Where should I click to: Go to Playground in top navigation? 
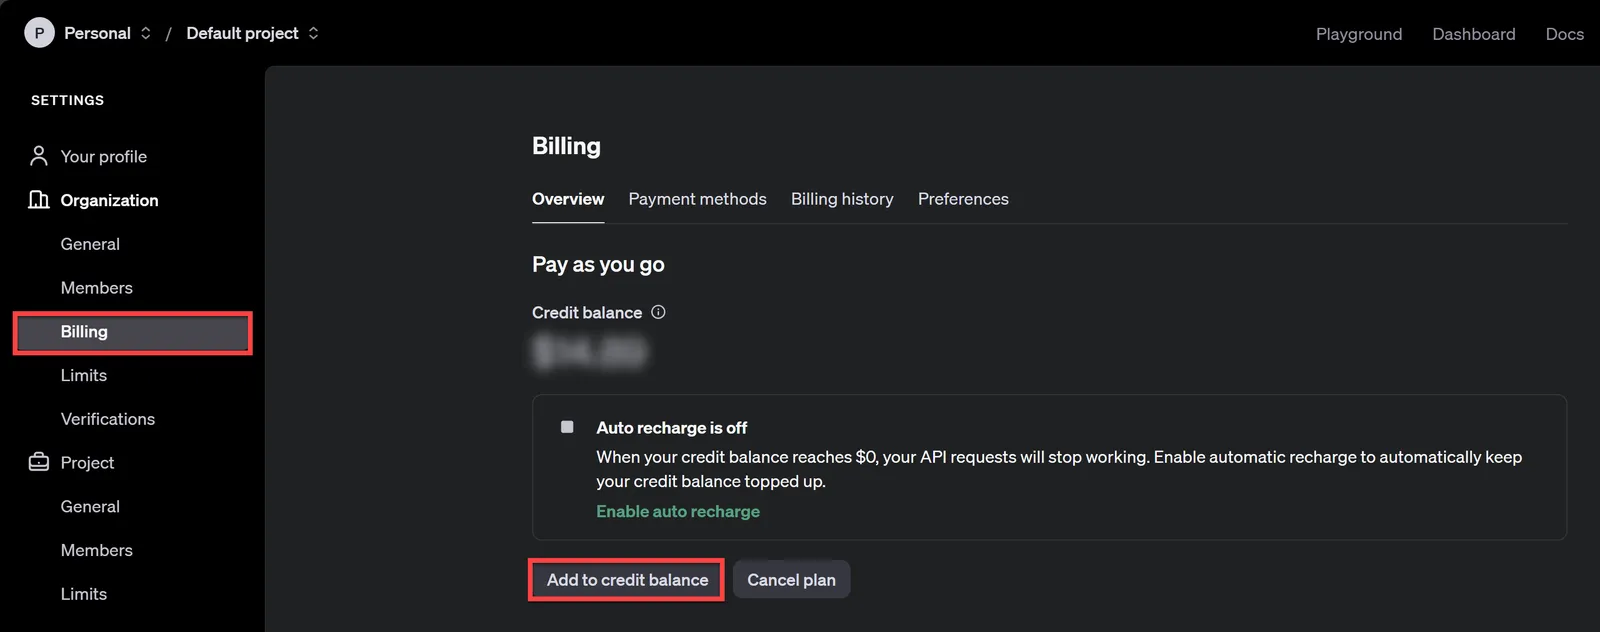tap(1359, 34)
